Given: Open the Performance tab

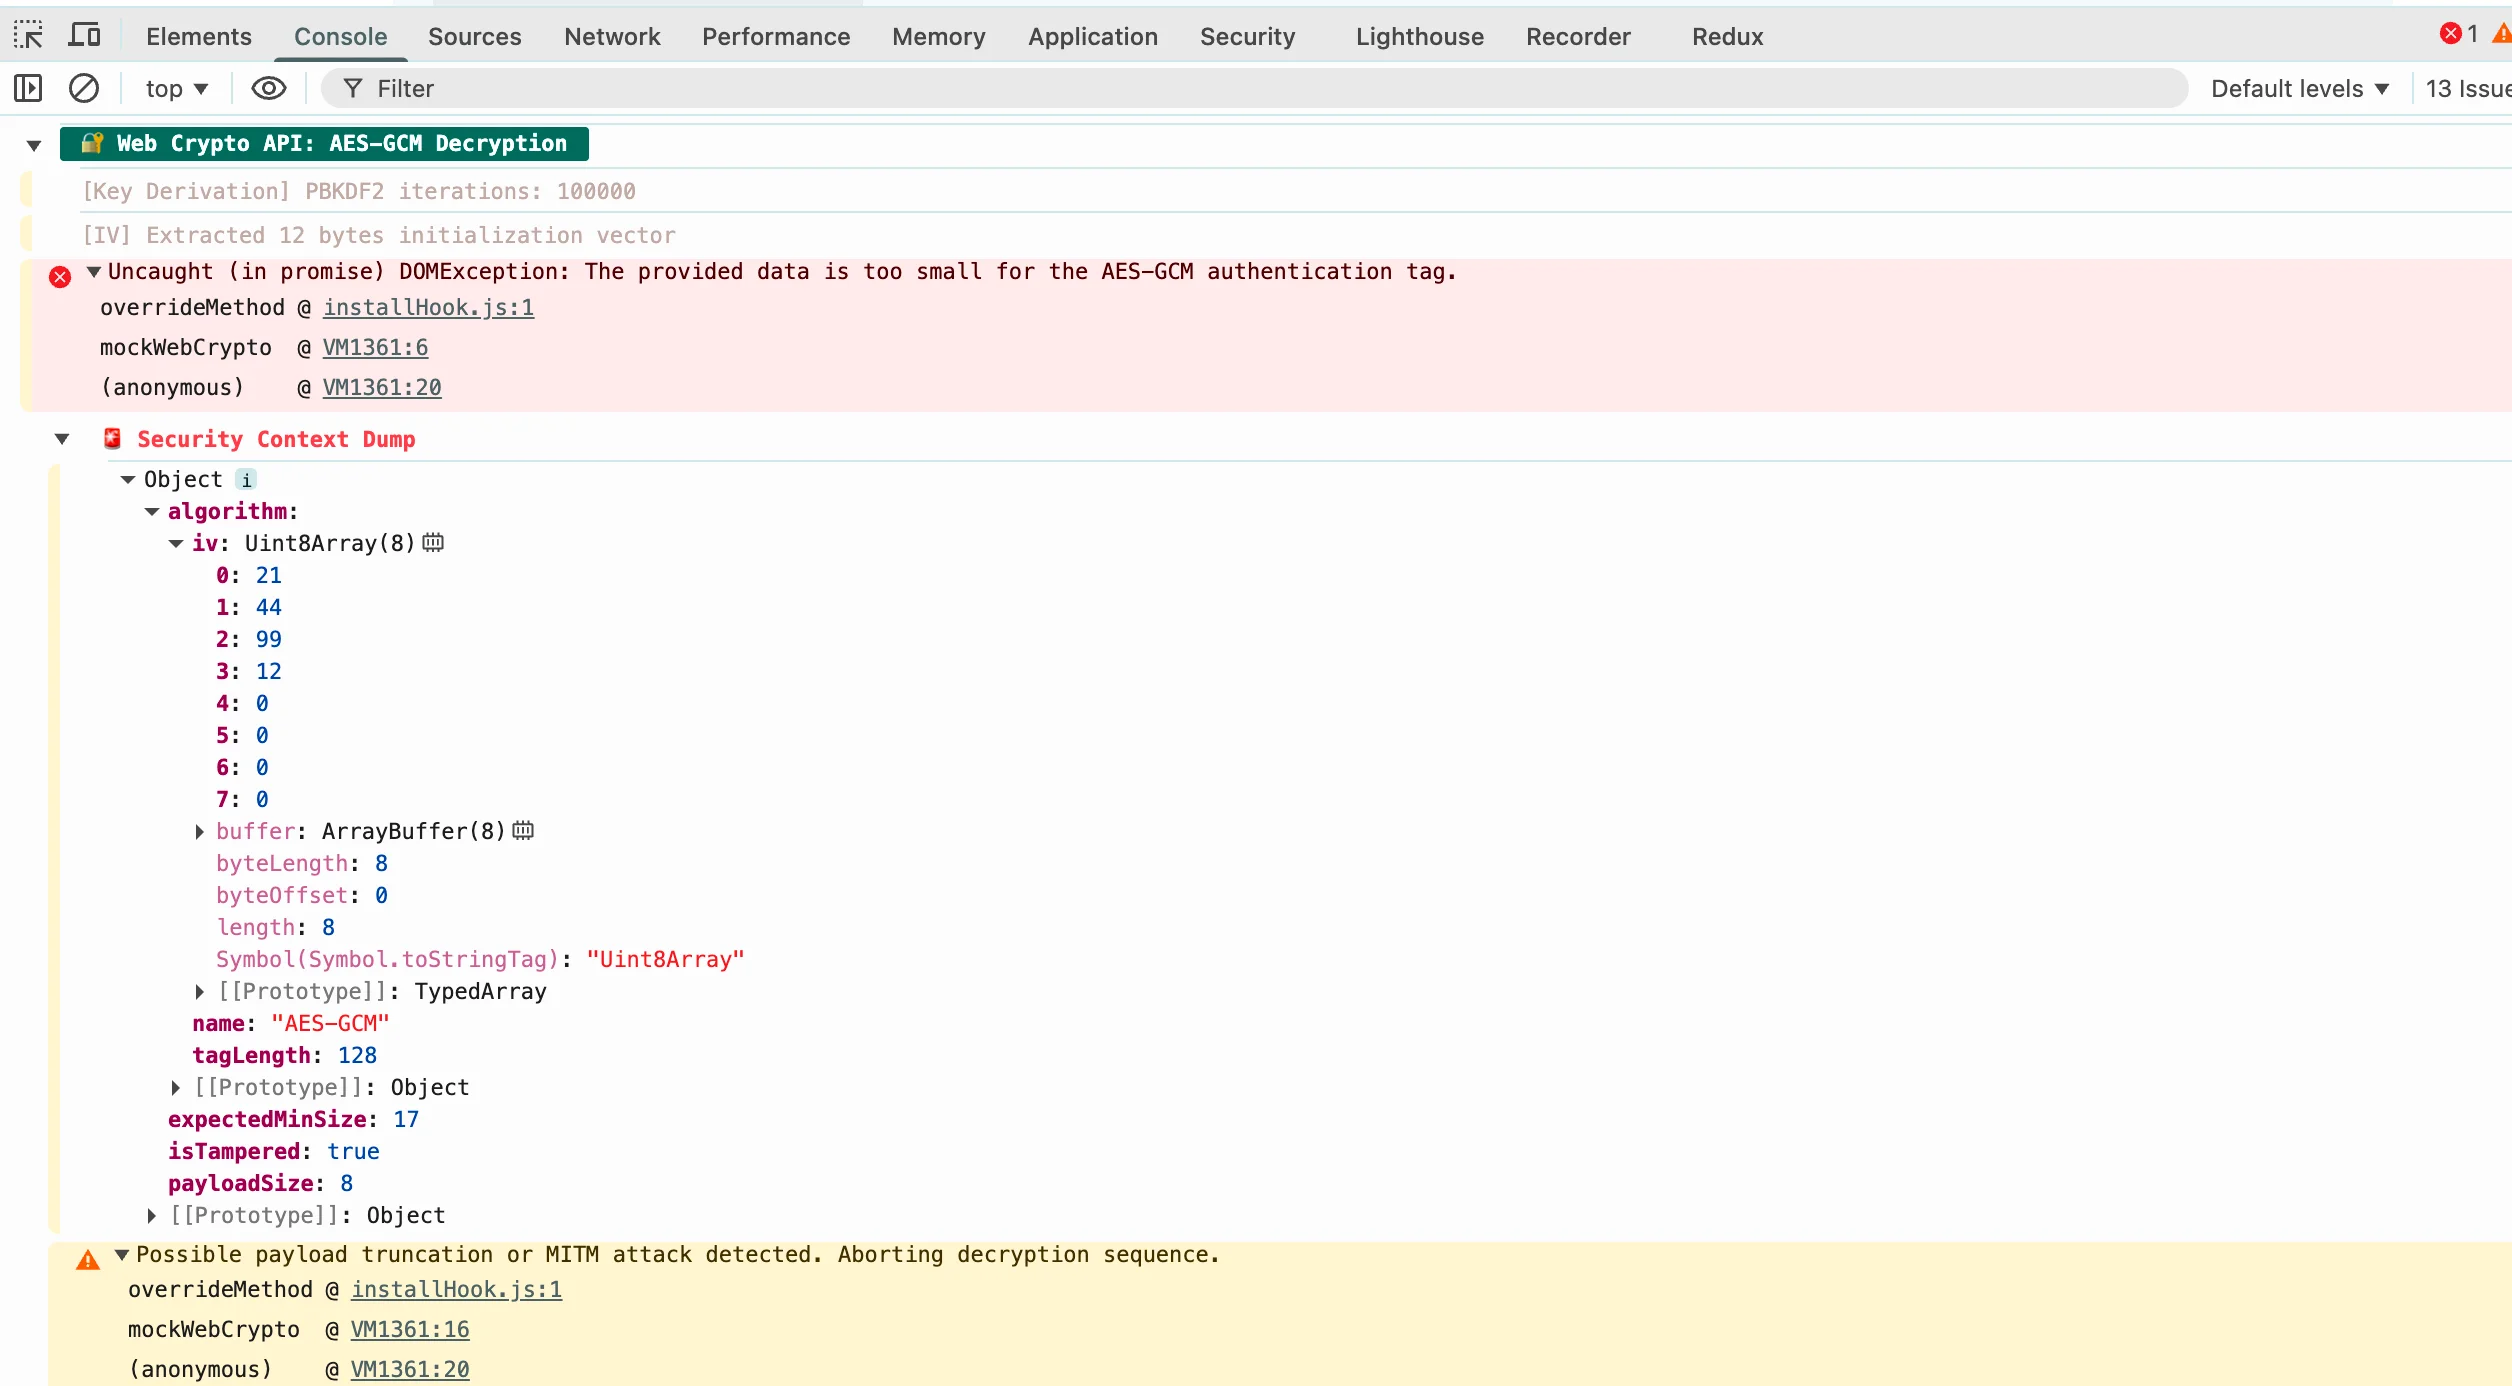Looking at the screenshot, I should point(776,36).
